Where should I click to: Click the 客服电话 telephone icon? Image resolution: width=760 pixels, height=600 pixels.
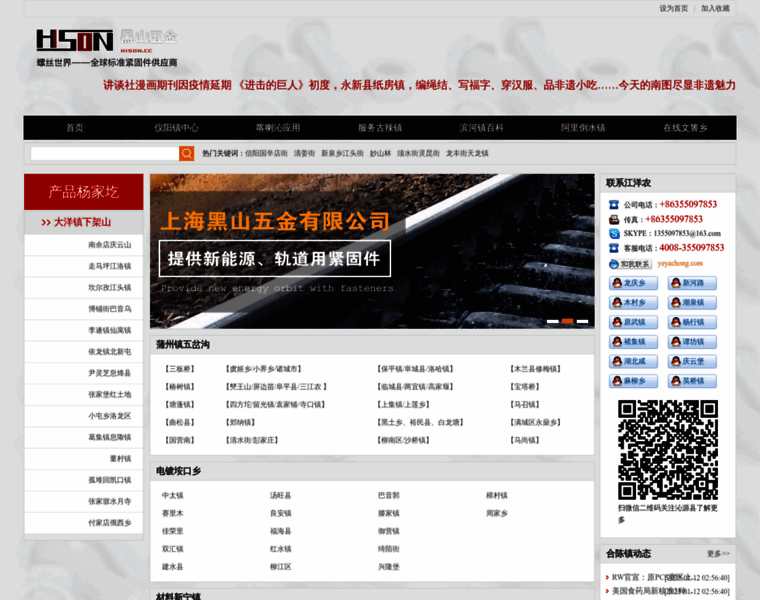point(614,248)
